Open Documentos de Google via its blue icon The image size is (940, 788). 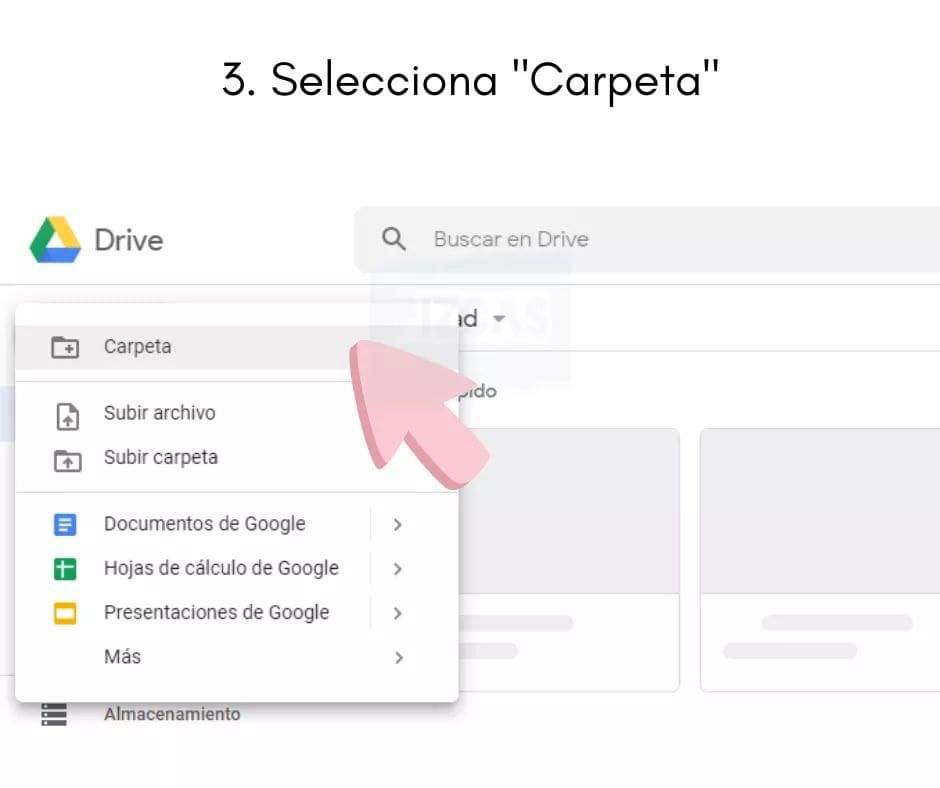[x=66, y=523]
